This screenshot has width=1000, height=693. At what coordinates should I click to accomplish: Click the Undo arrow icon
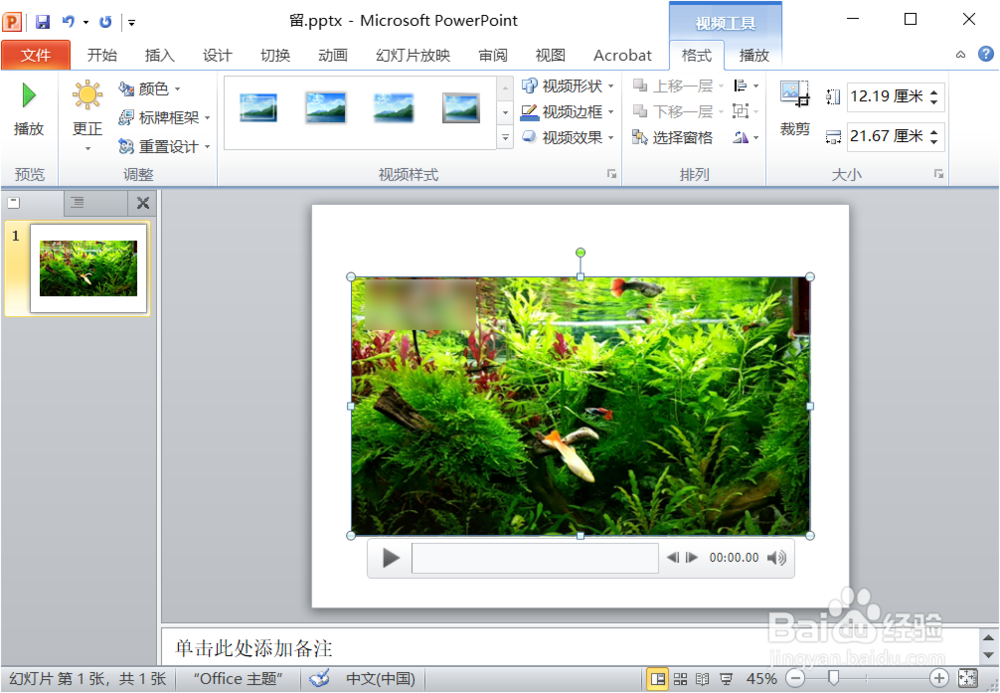(x=68, y=22)
